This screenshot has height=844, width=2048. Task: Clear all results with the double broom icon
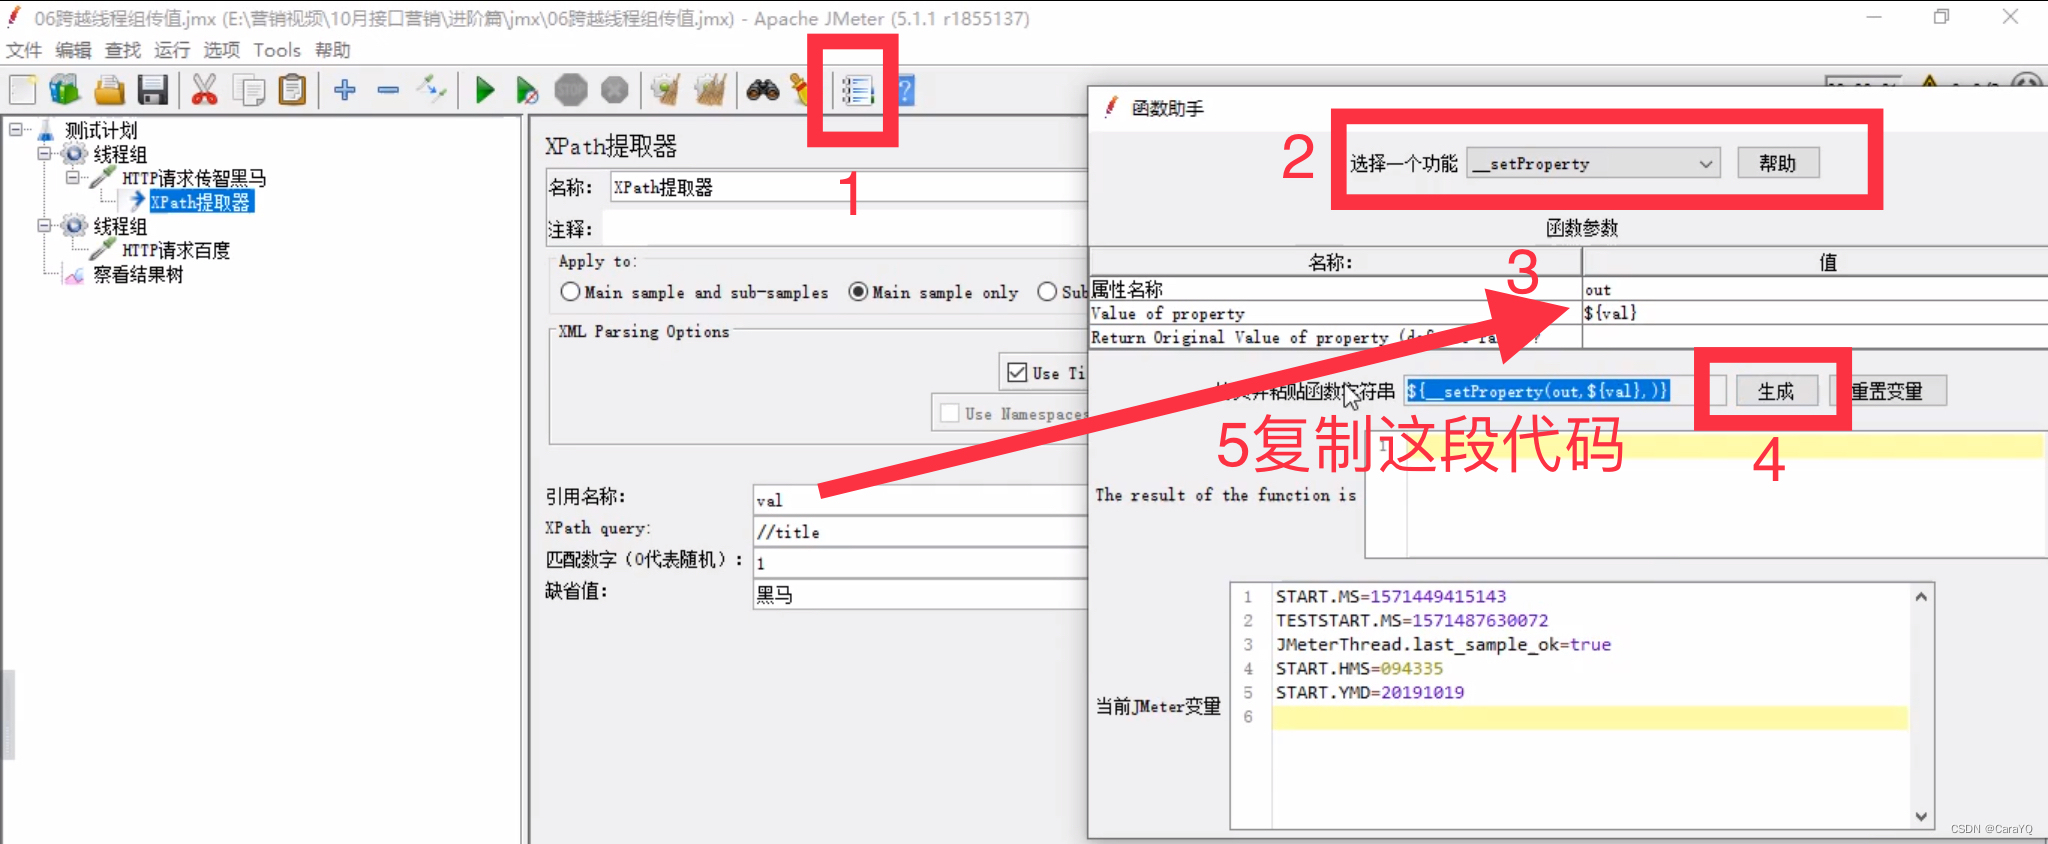(x=710, y=90)
